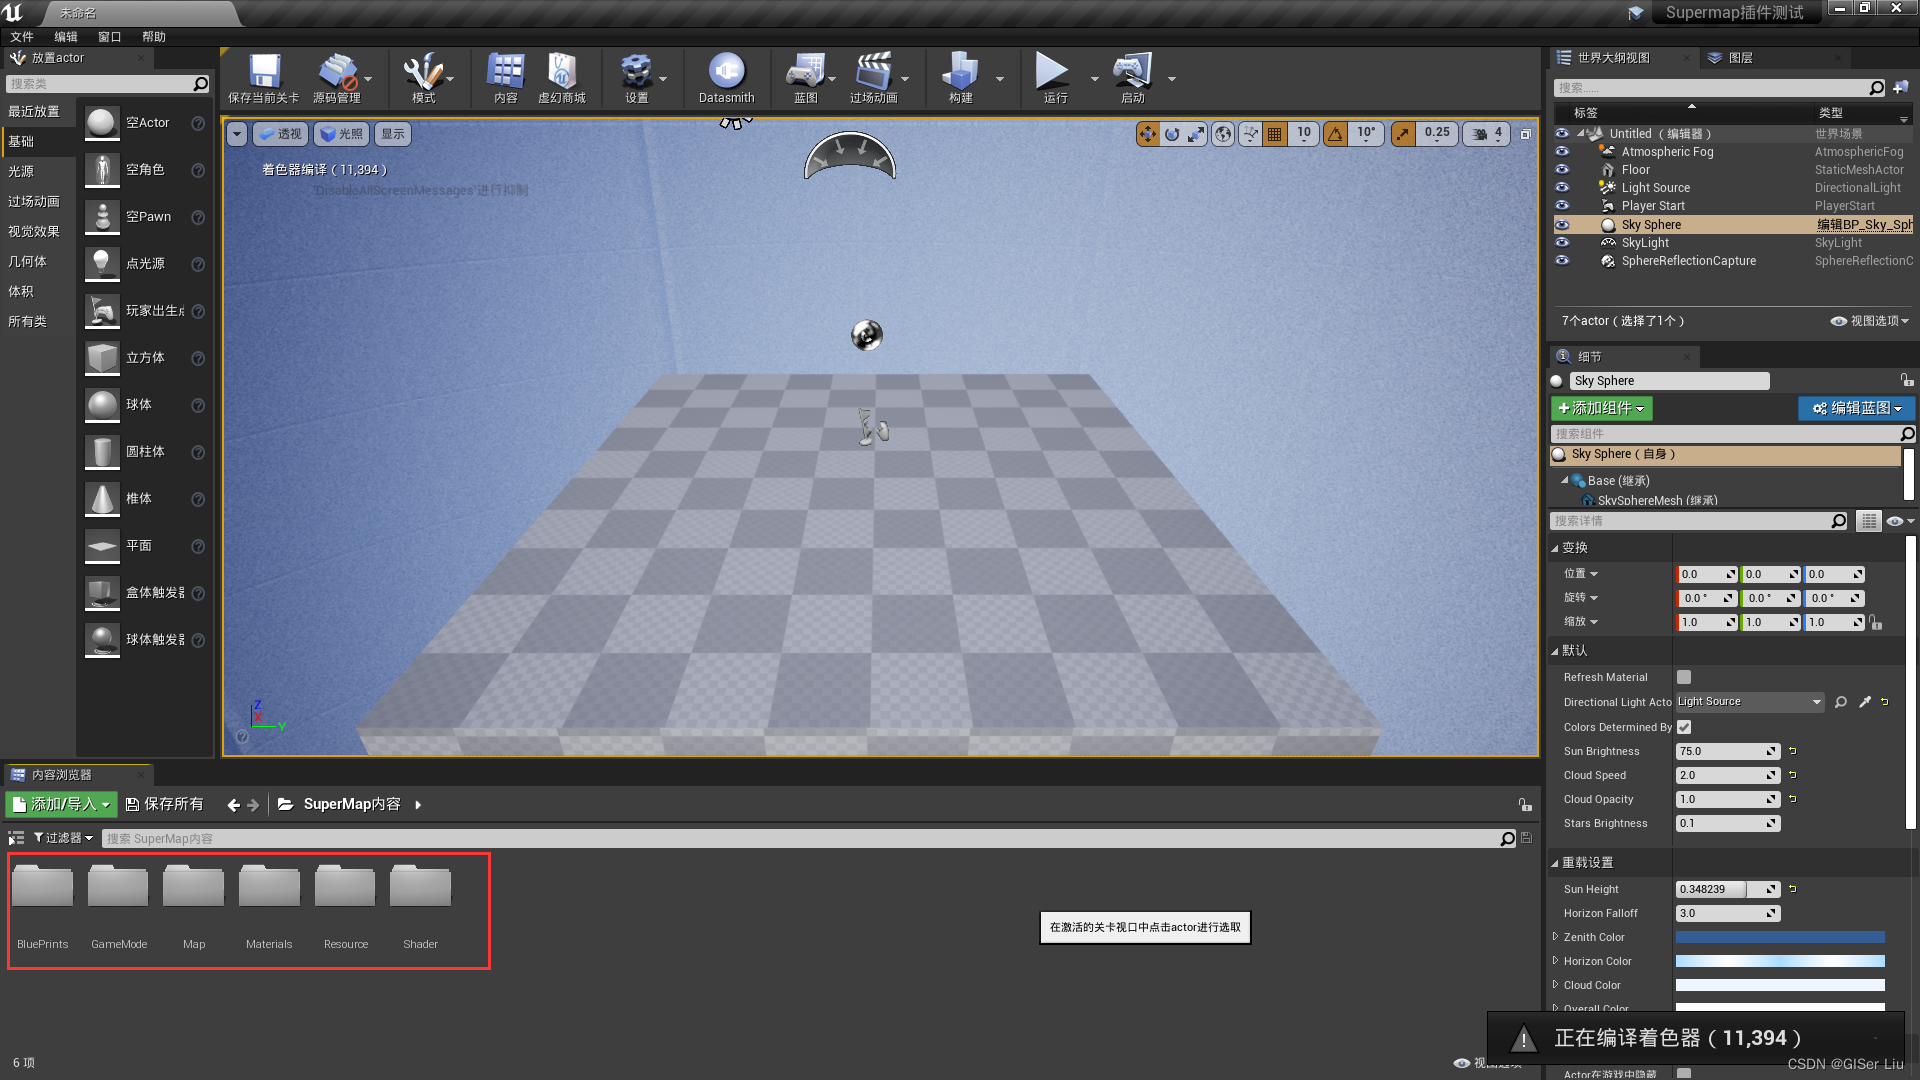Select the 立方体 cube placement icon

[101, 357]
